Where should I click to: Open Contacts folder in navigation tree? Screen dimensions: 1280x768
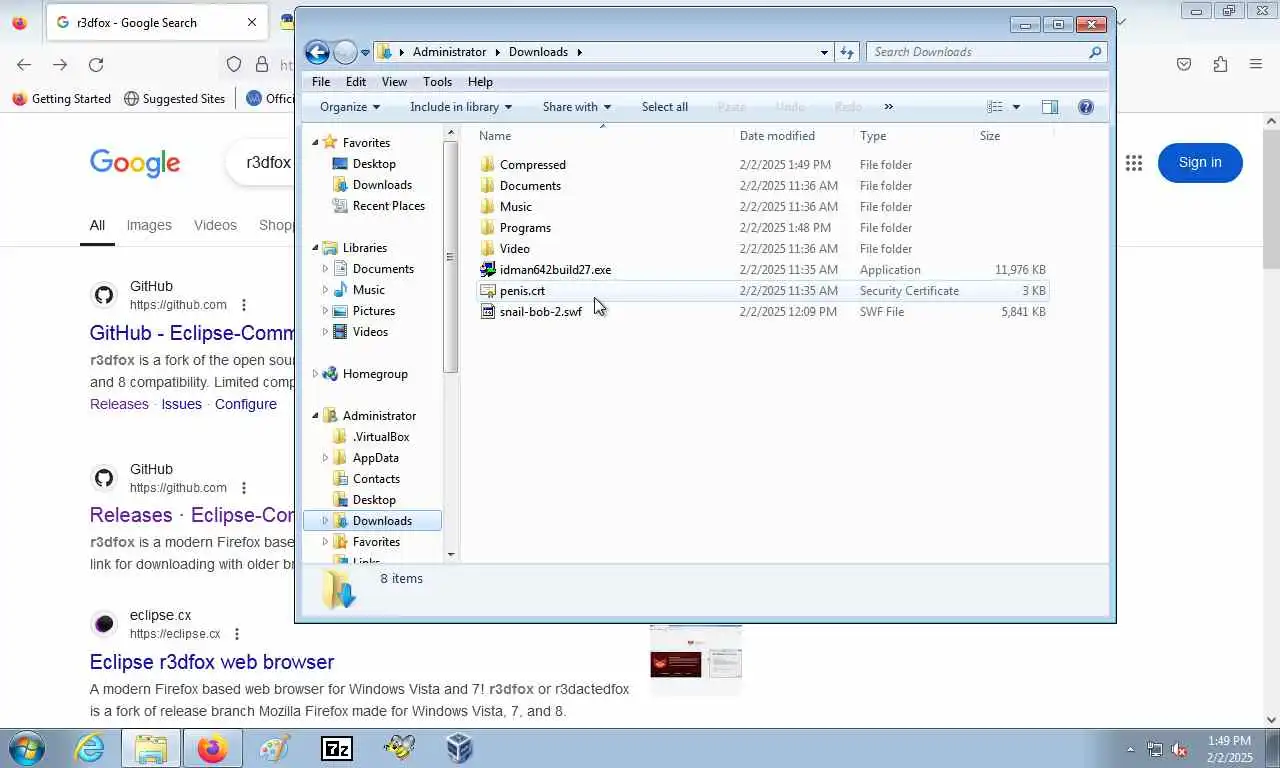pyautogui.click(x=376, y=479)
